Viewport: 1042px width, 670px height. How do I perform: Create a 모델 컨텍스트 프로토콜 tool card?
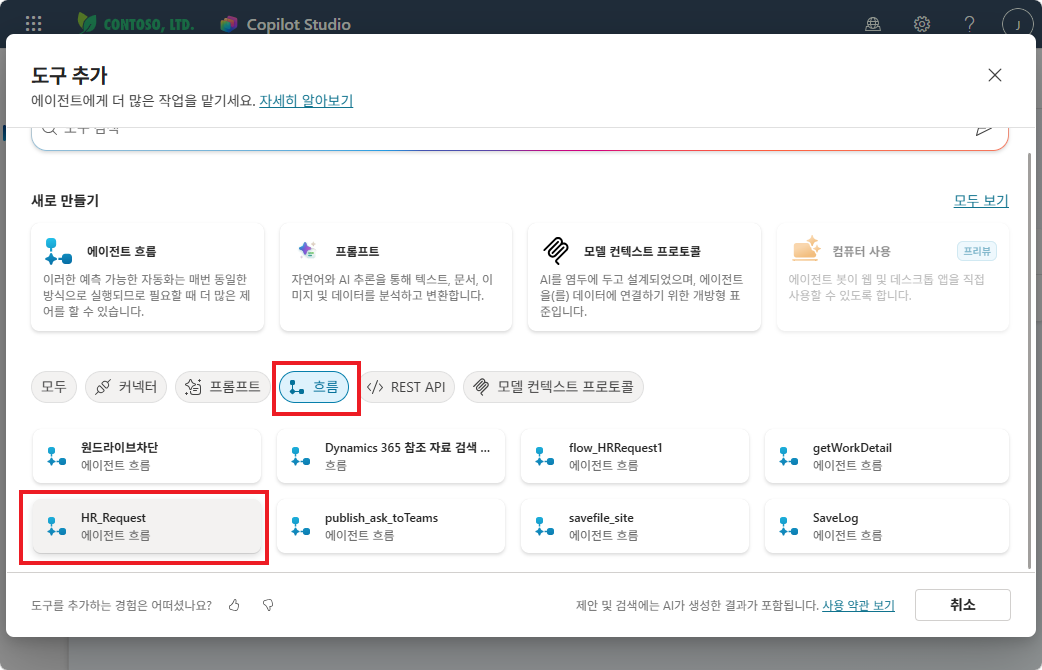click(x=644, y=277)
